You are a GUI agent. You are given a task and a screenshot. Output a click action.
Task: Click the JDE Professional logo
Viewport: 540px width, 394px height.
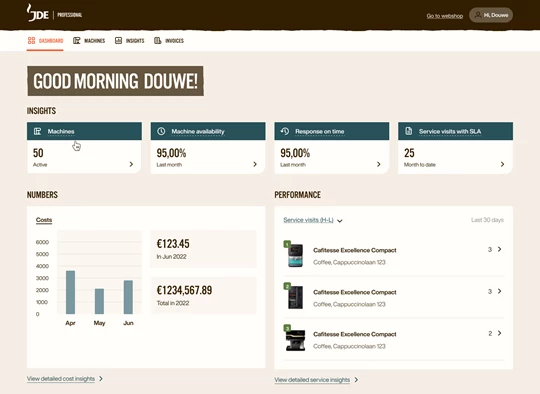54,13
